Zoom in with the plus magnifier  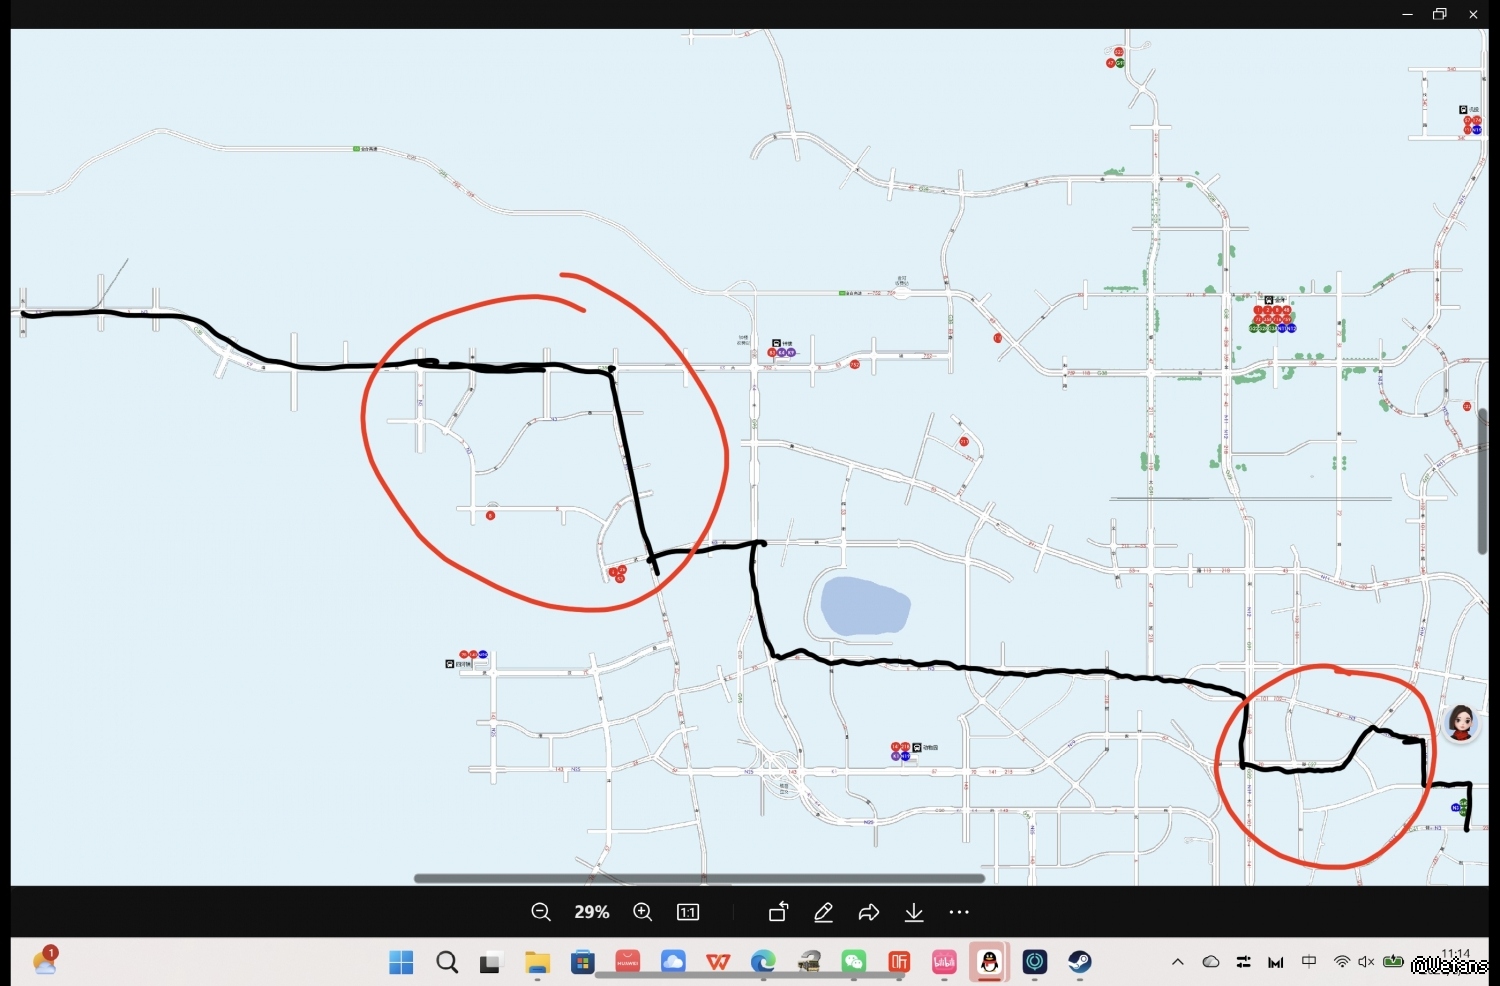pyautogui.click(x=643, y=912)
